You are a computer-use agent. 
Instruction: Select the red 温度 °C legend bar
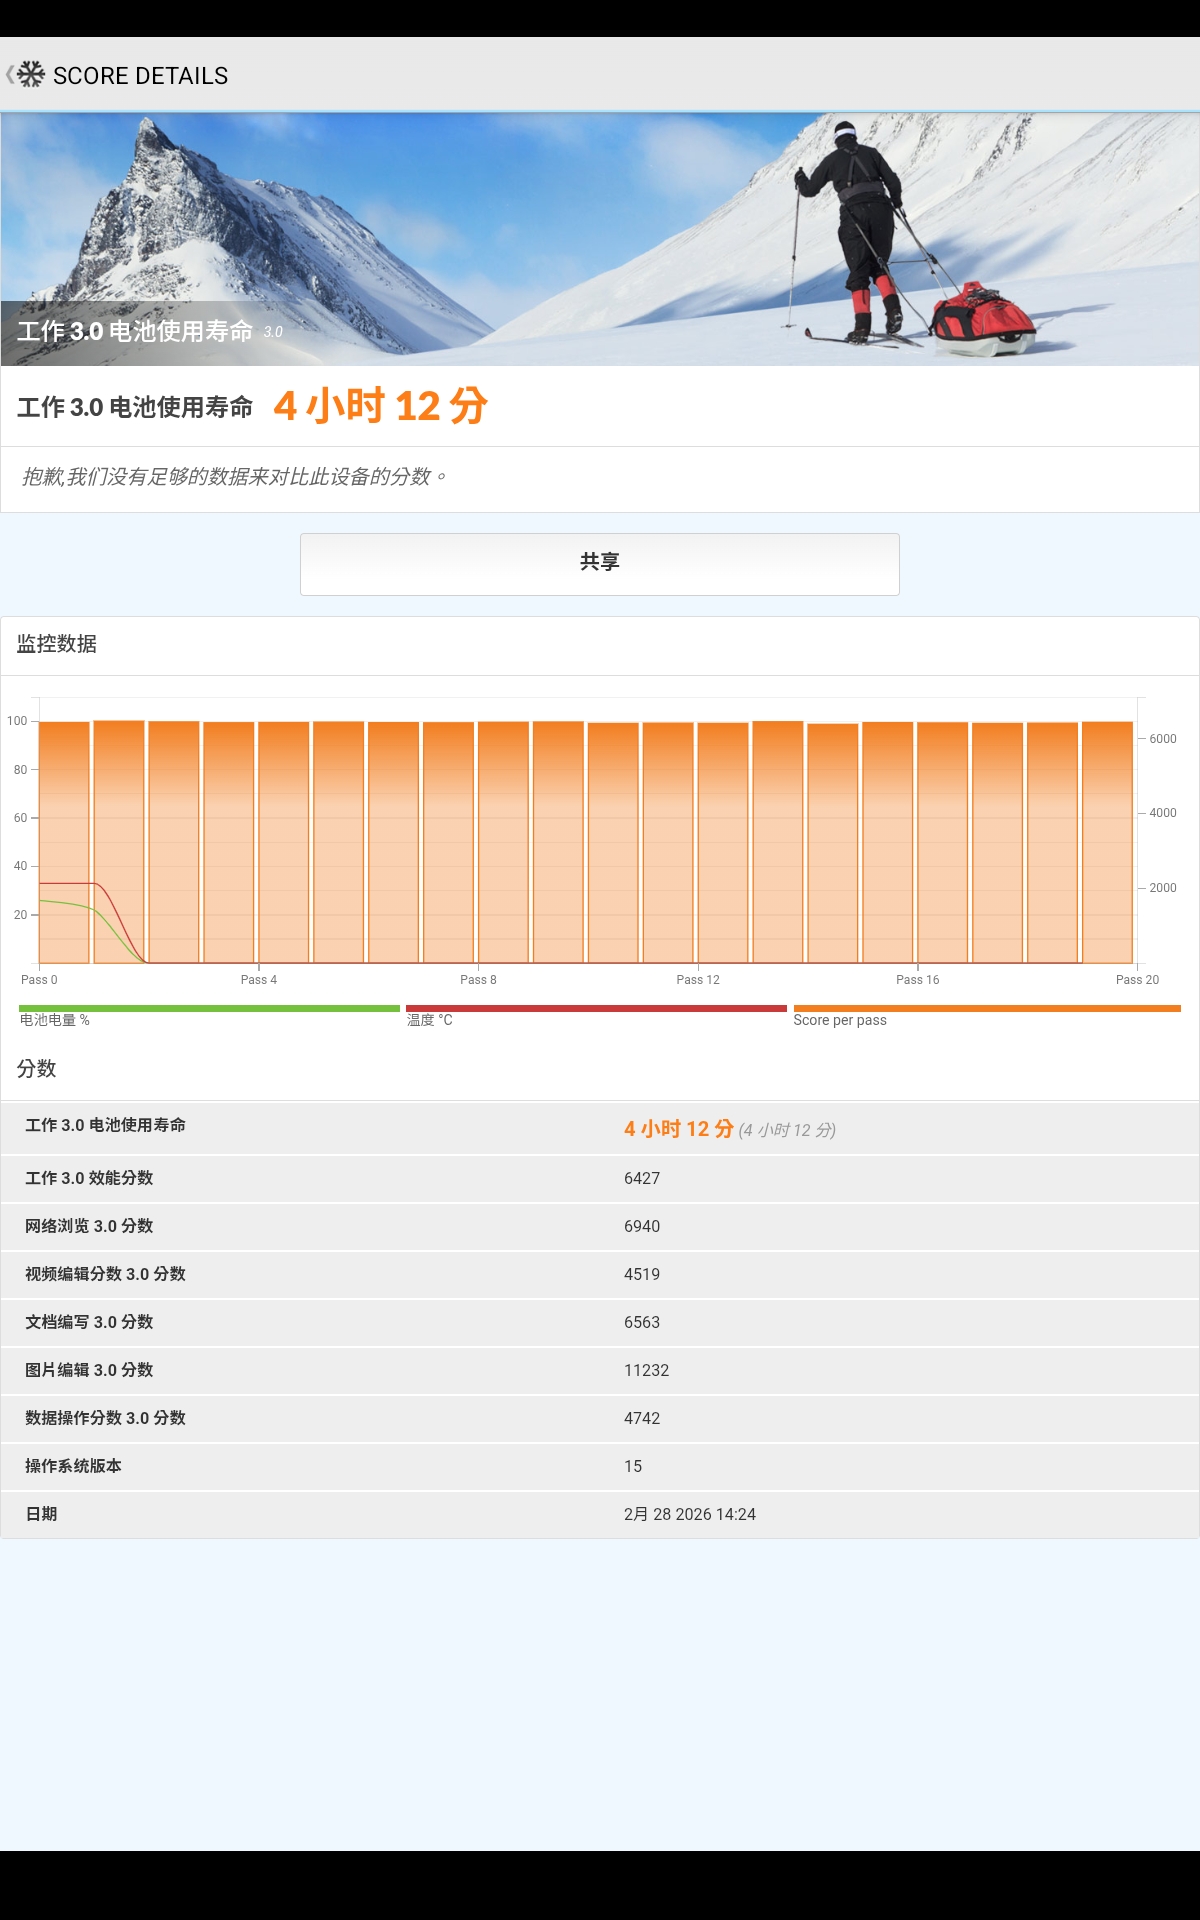[x=596, y=1009]
